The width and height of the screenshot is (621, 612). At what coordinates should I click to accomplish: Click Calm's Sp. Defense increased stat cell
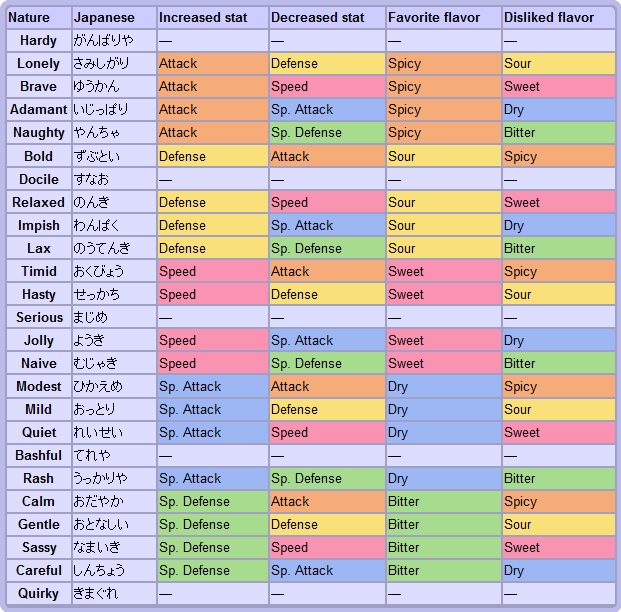pyautogui.click(x=212, y=501)
